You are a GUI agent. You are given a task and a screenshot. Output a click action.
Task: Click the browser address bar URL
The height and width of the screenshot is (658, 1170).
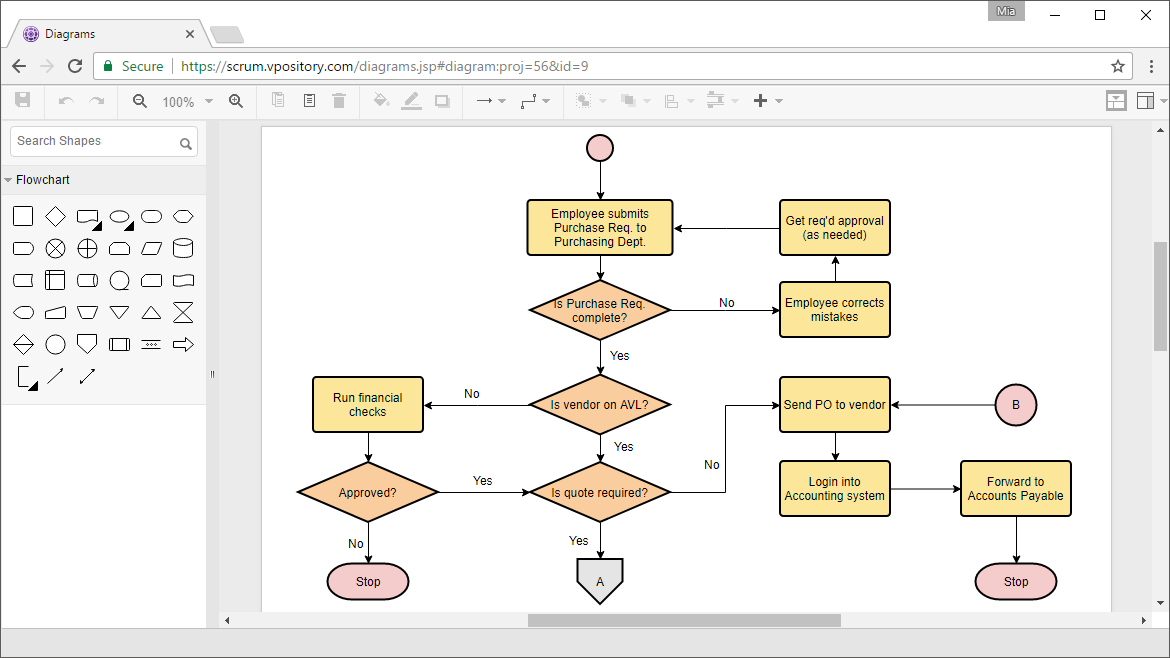tap(384, 66)
